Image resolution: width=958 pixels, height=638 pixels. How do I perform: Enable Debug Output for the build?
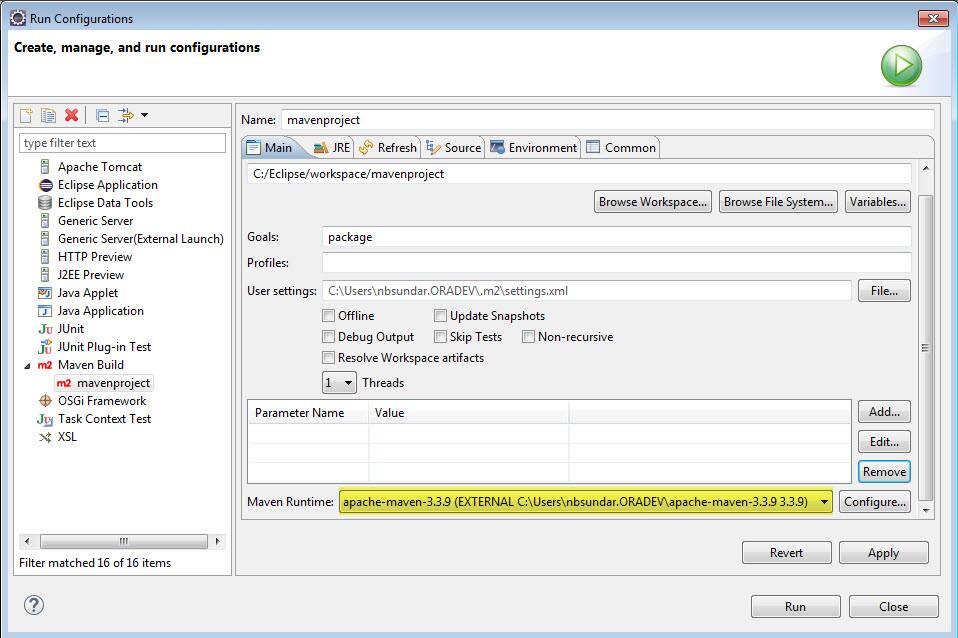point(329,337)
